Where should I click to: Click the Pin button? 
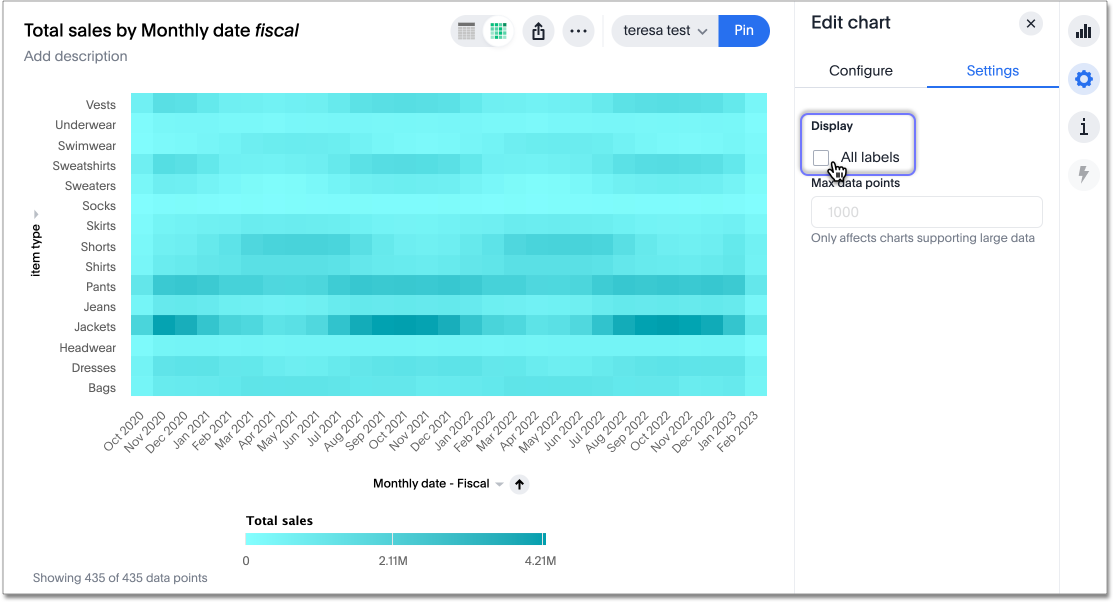[743, 31]
